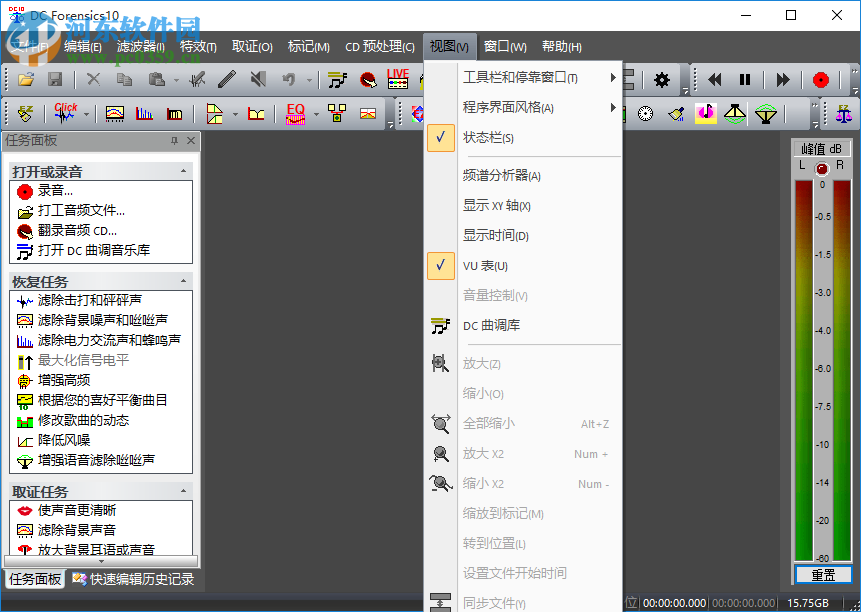Click 滤除击打和砰砰声 task link
The height and width of the screenshot is (612, 861).
click(90, 300)
